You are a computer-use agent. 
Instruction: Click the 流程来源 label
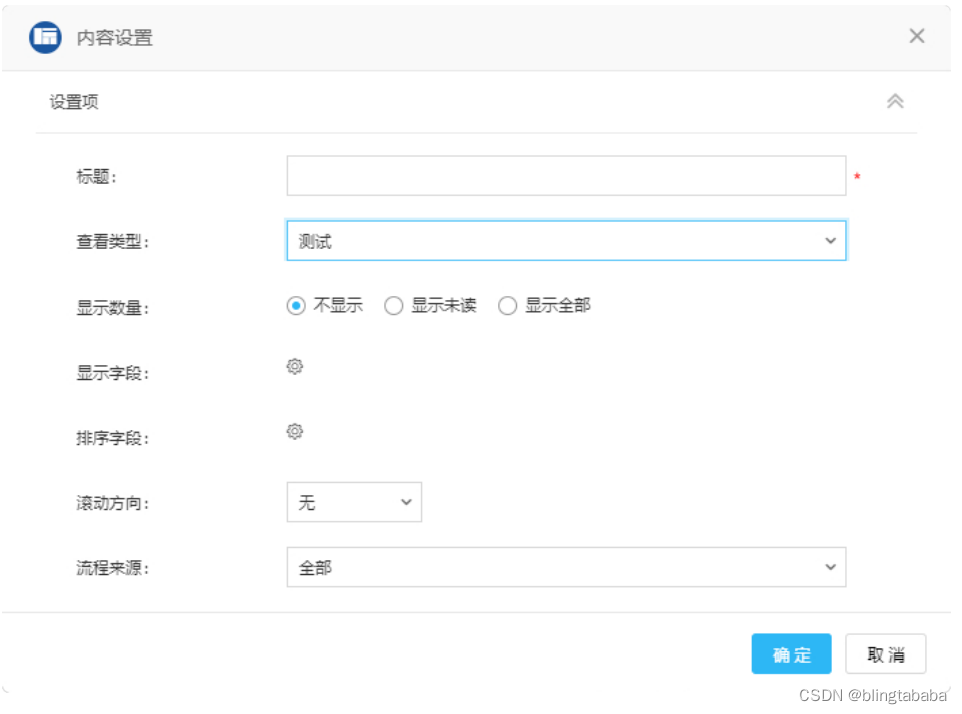tap(113, 568)
